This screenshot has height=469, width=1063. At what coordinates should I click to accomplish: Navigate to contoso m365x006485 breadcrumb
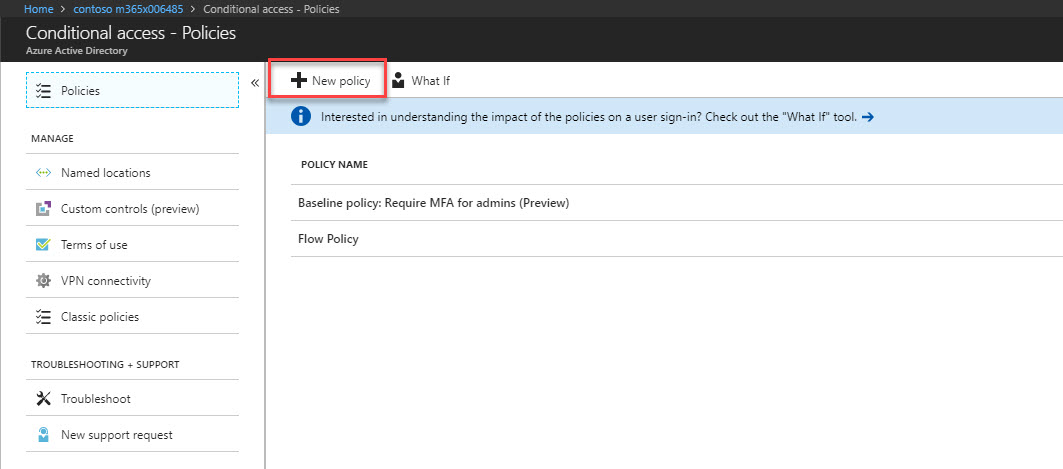pos(128,9)
